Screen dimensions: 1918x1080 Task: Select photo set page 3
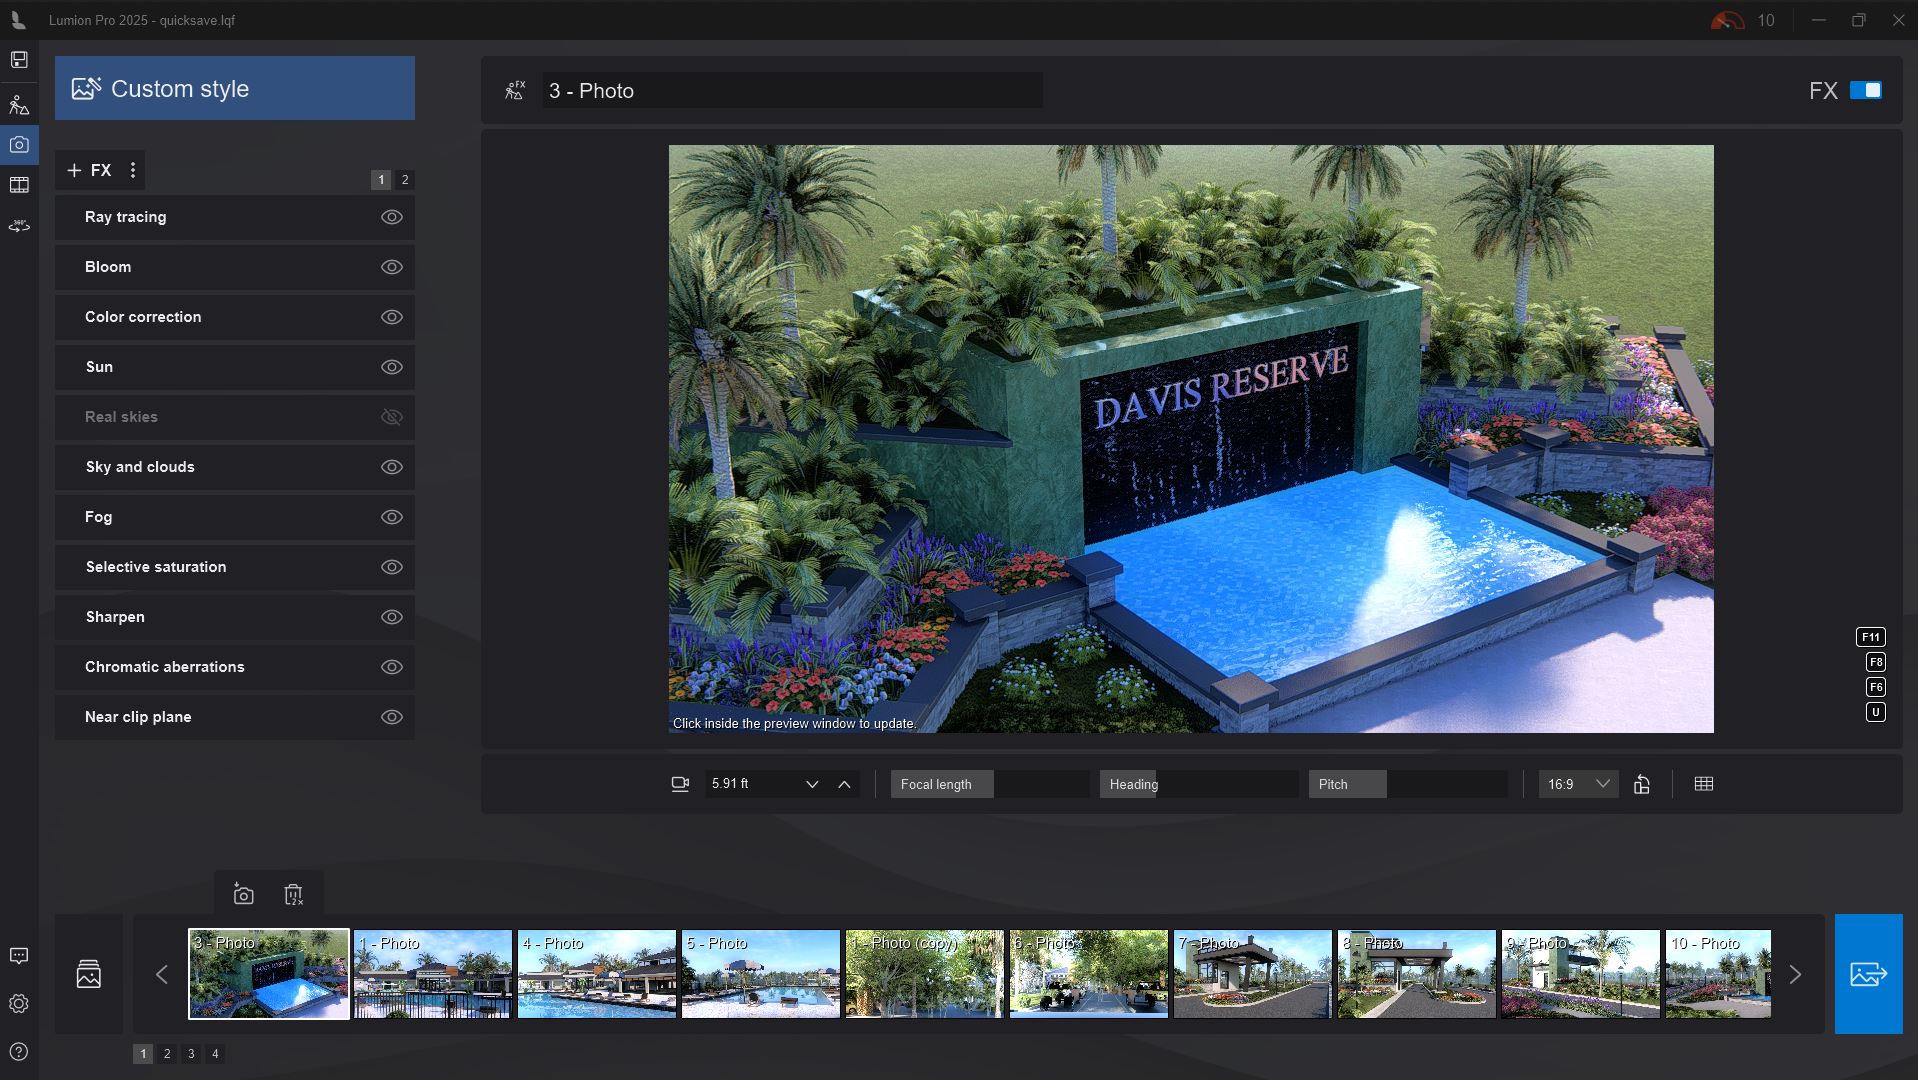coord(191,1053)
